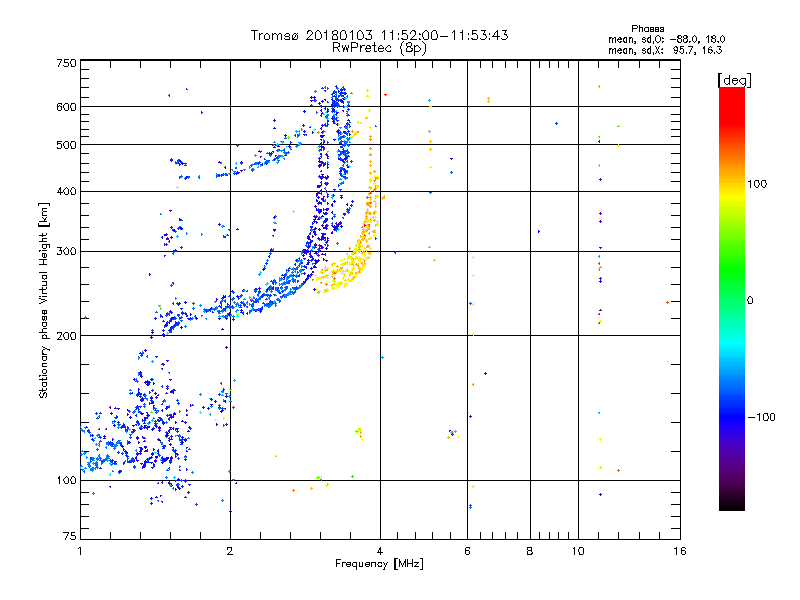Click the 'Phases' statistics heading

[647, 29]
